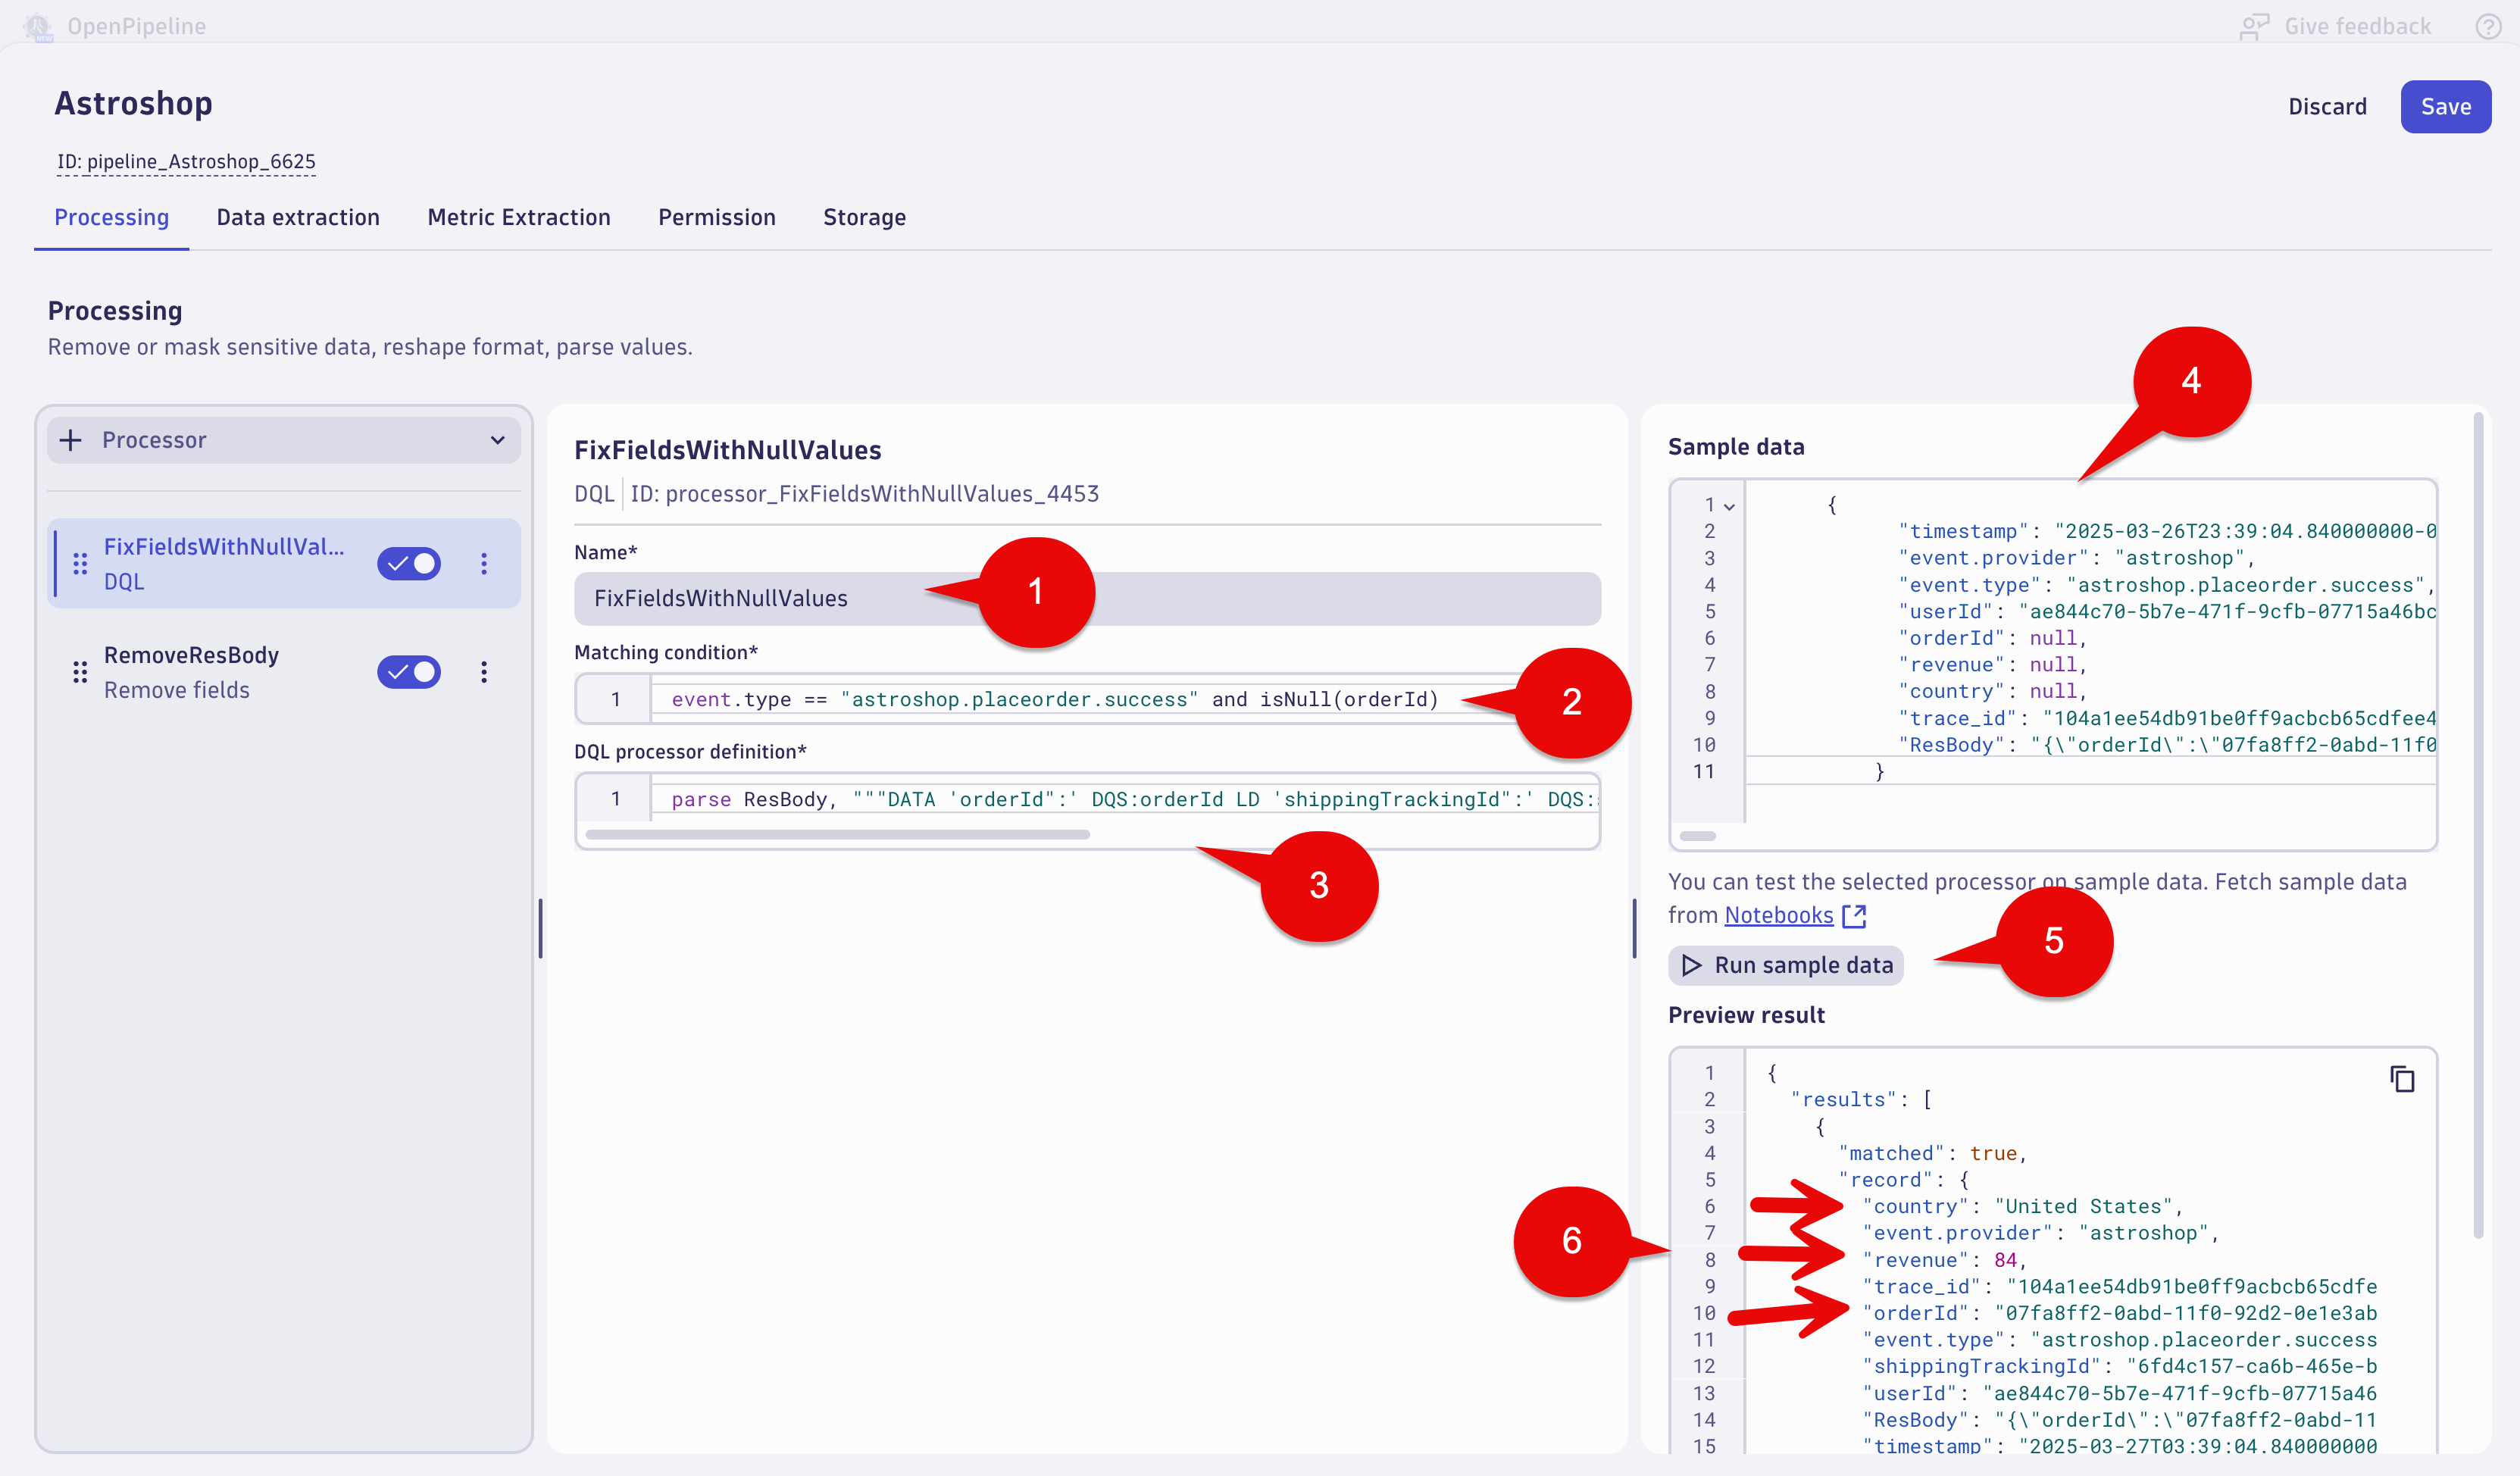This screenshot has height=1476, width=2520.
Task: Click the right panel vertical scrollbar
Action: coord(2478,825)
